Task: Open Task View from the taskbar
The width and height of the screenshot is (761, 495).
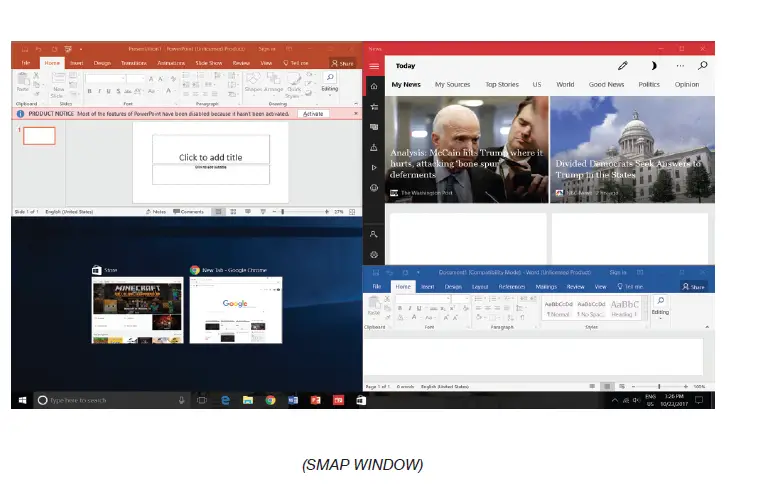Action: click(202, 400)
